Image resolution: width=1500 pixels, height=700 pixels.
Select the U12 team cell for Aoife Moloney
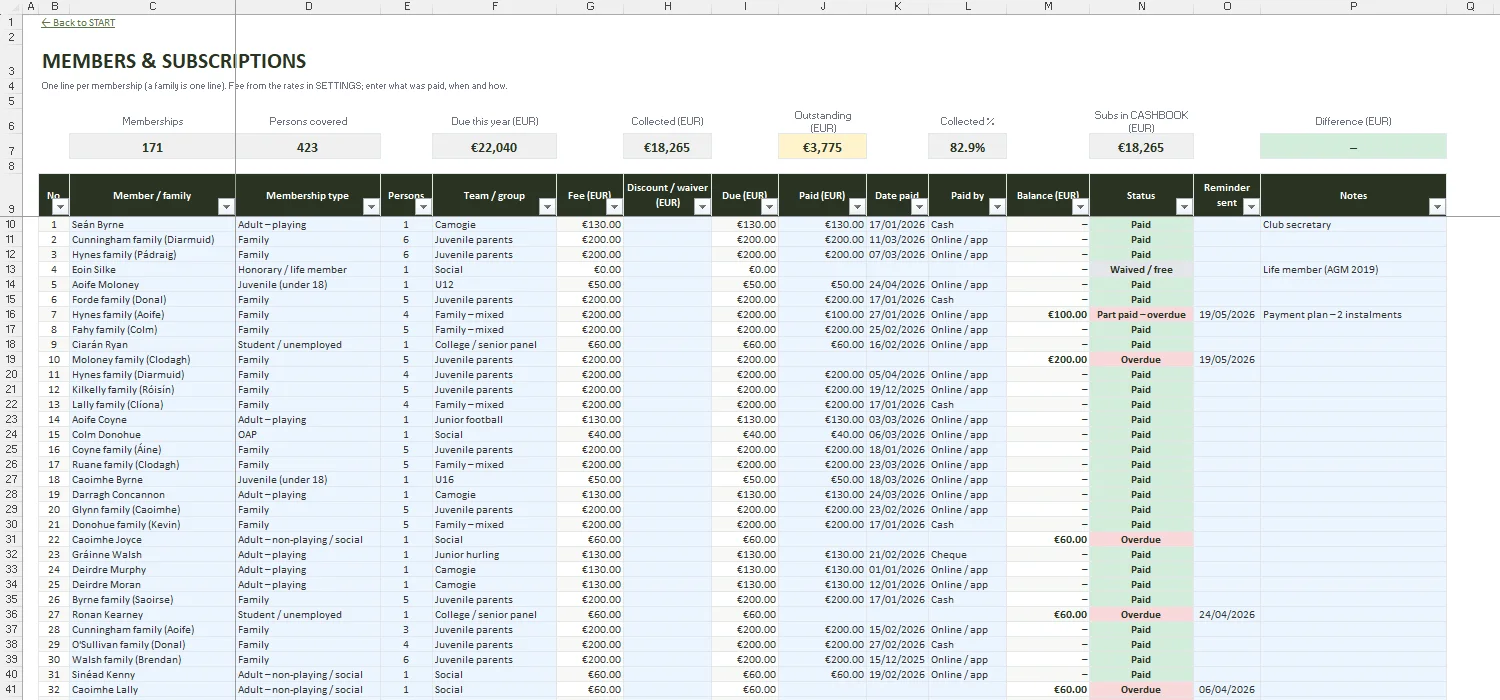tap(494, 285)
